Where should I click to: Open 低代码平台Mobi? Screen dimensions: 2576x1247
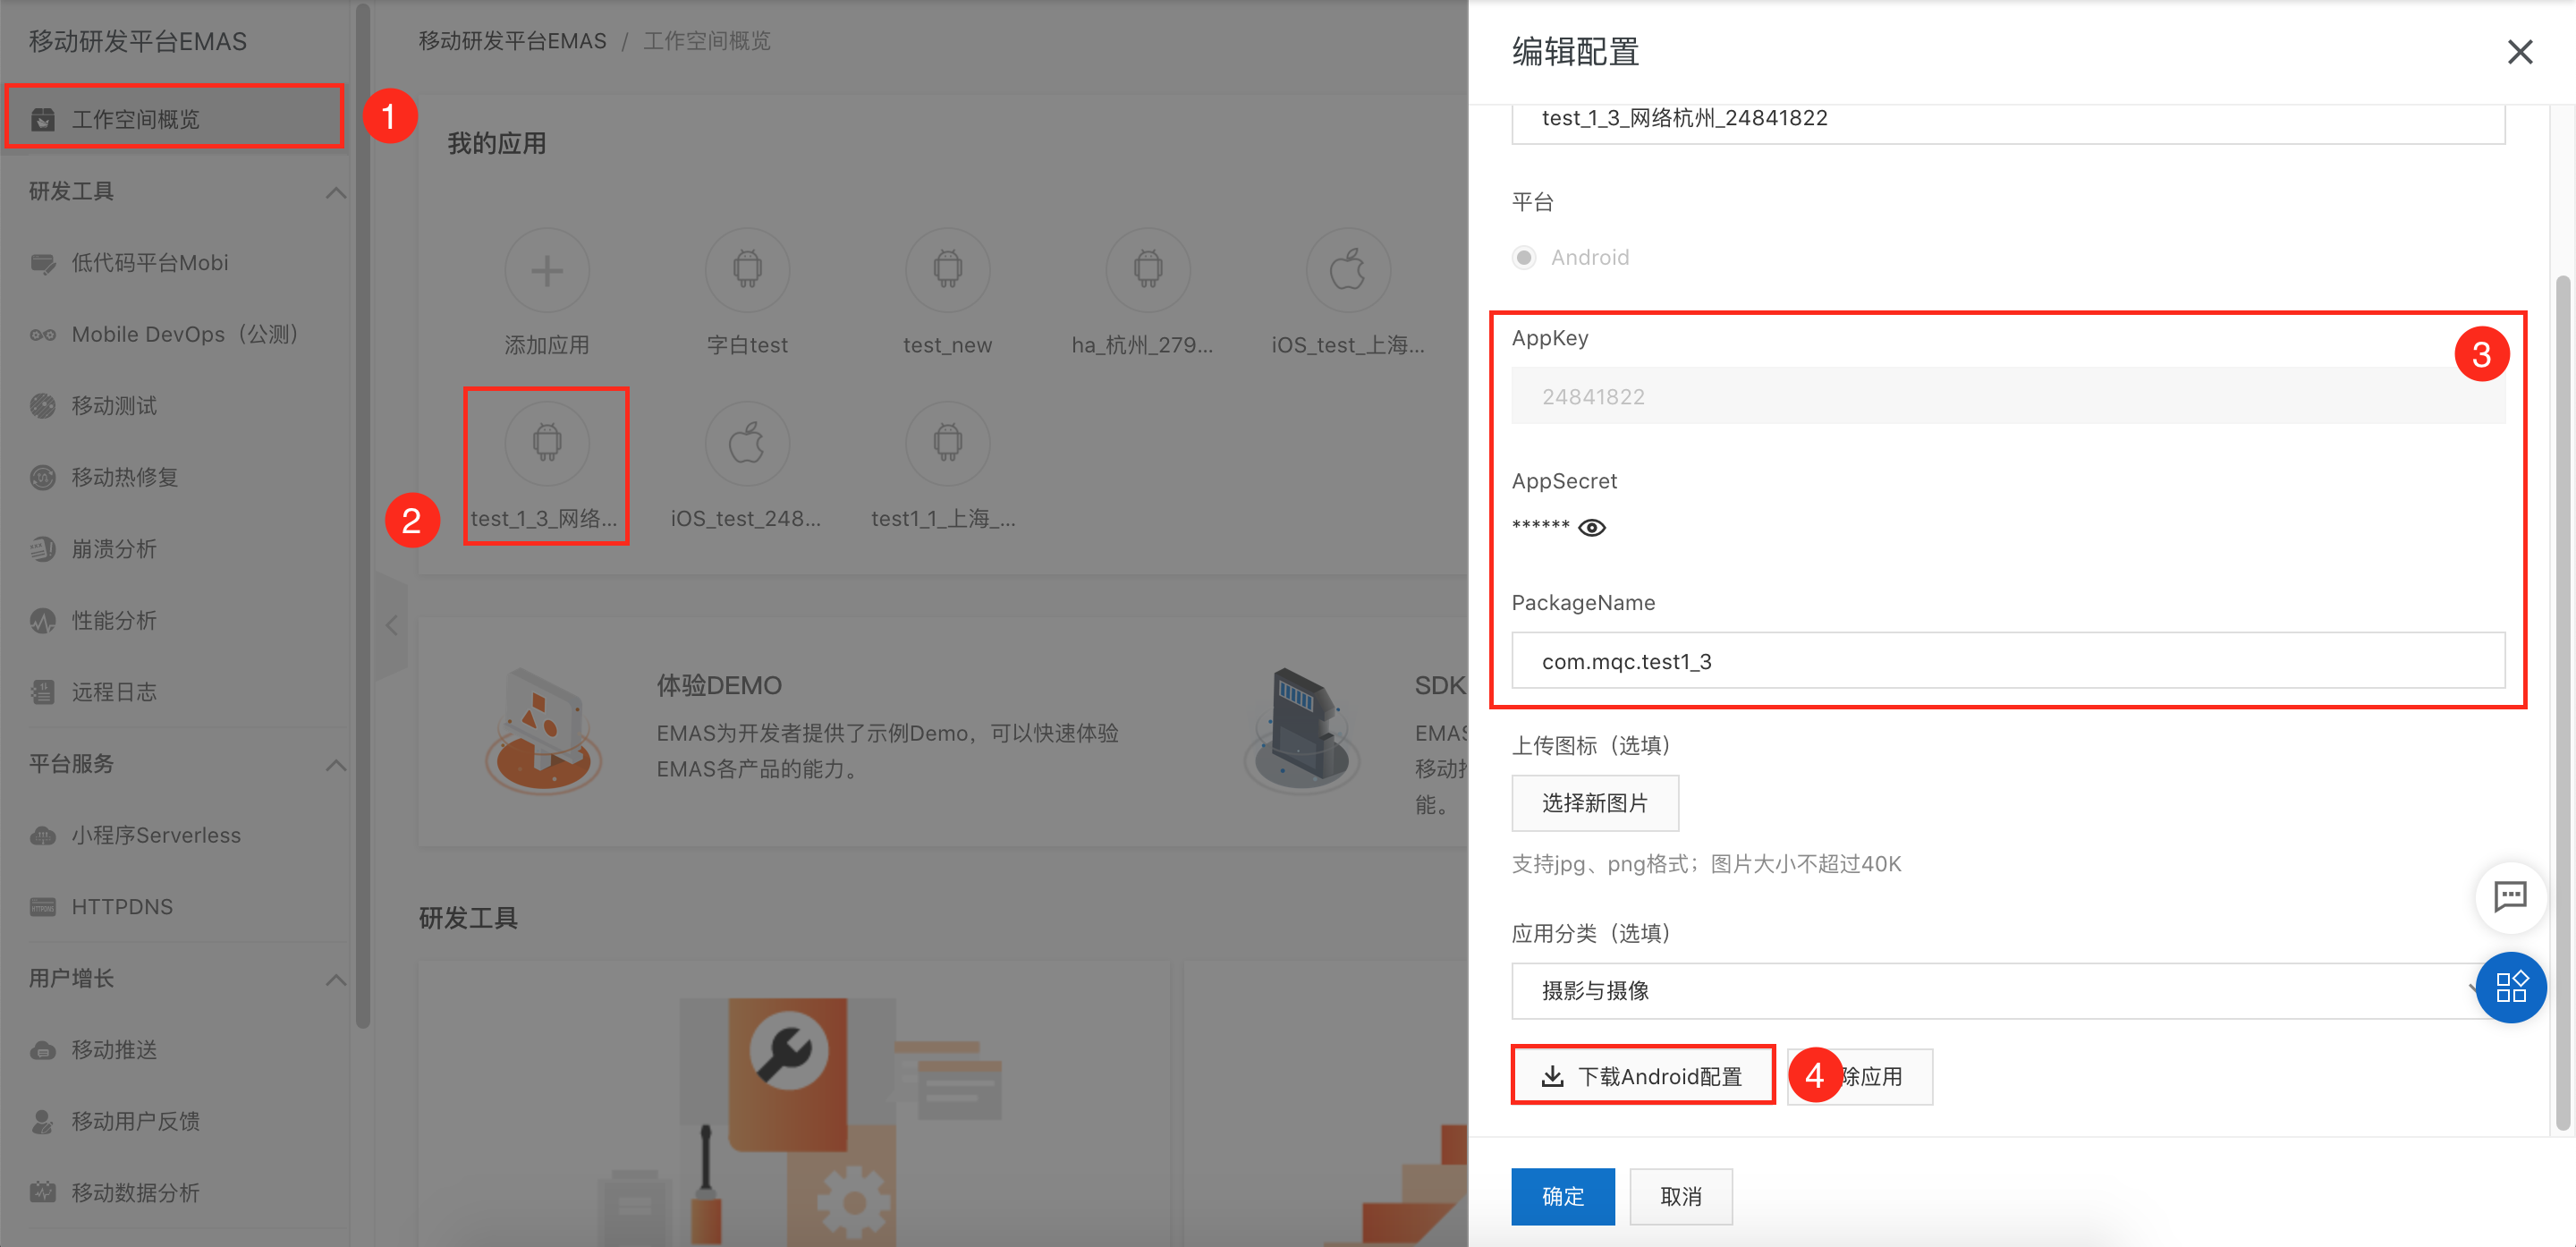150,263
